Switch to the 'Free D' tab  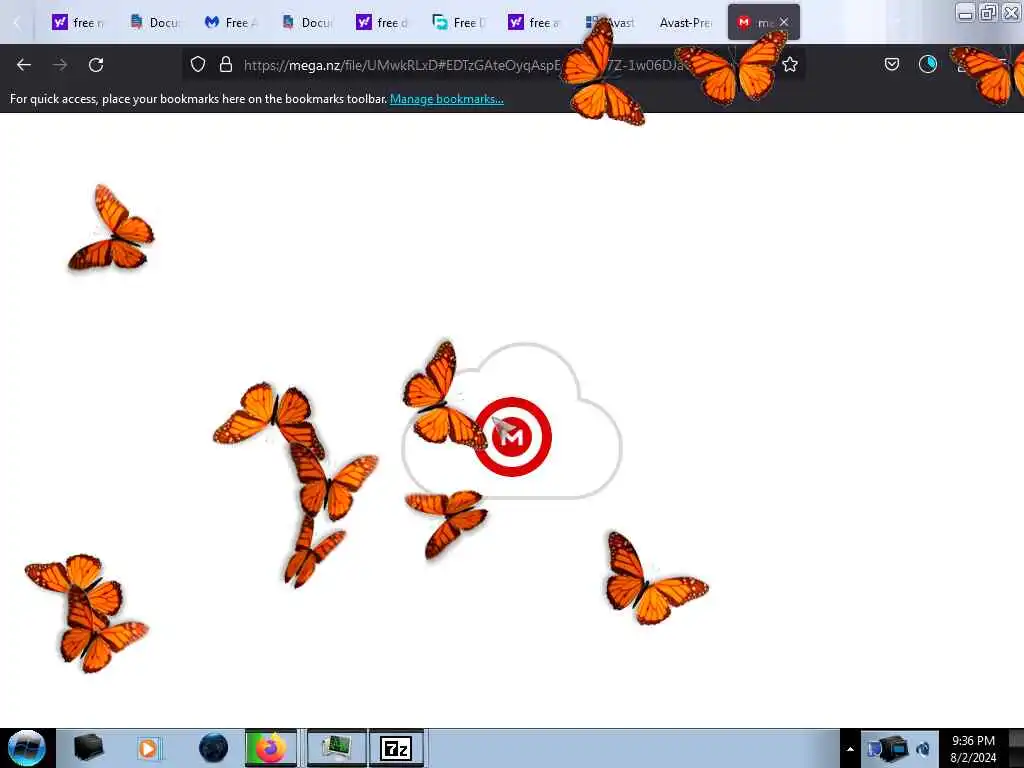click(458, 22)
